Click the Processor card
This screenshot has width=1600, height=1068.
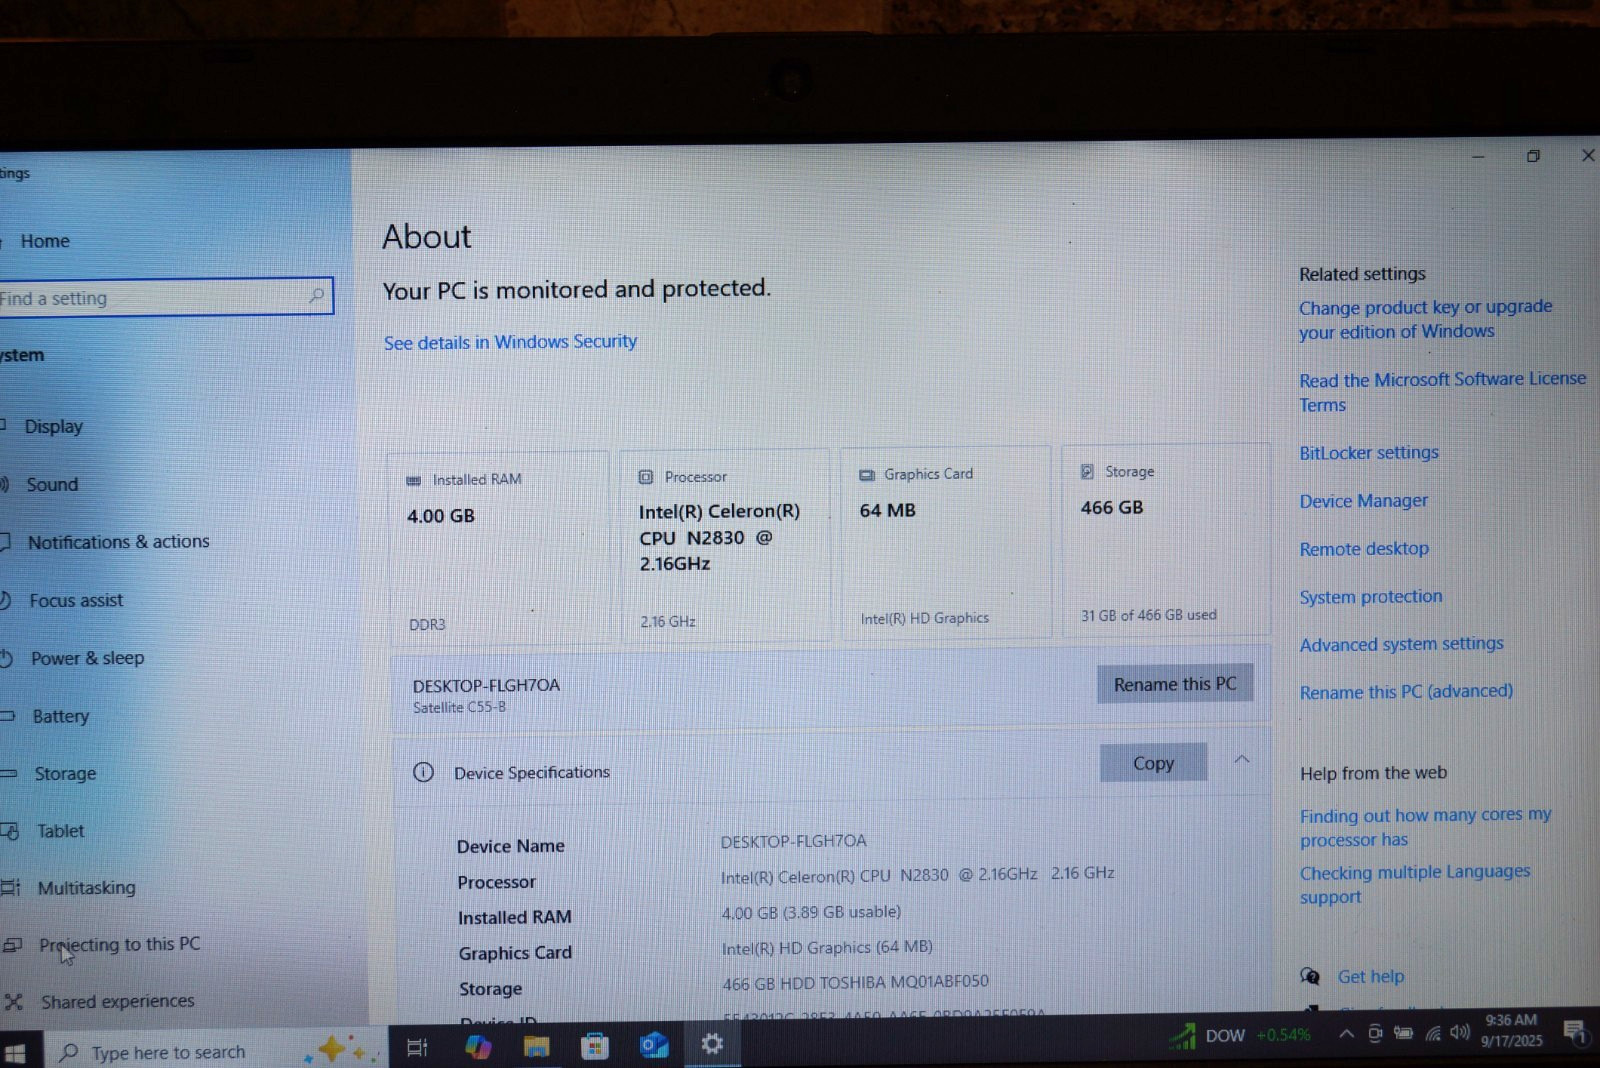725,545
